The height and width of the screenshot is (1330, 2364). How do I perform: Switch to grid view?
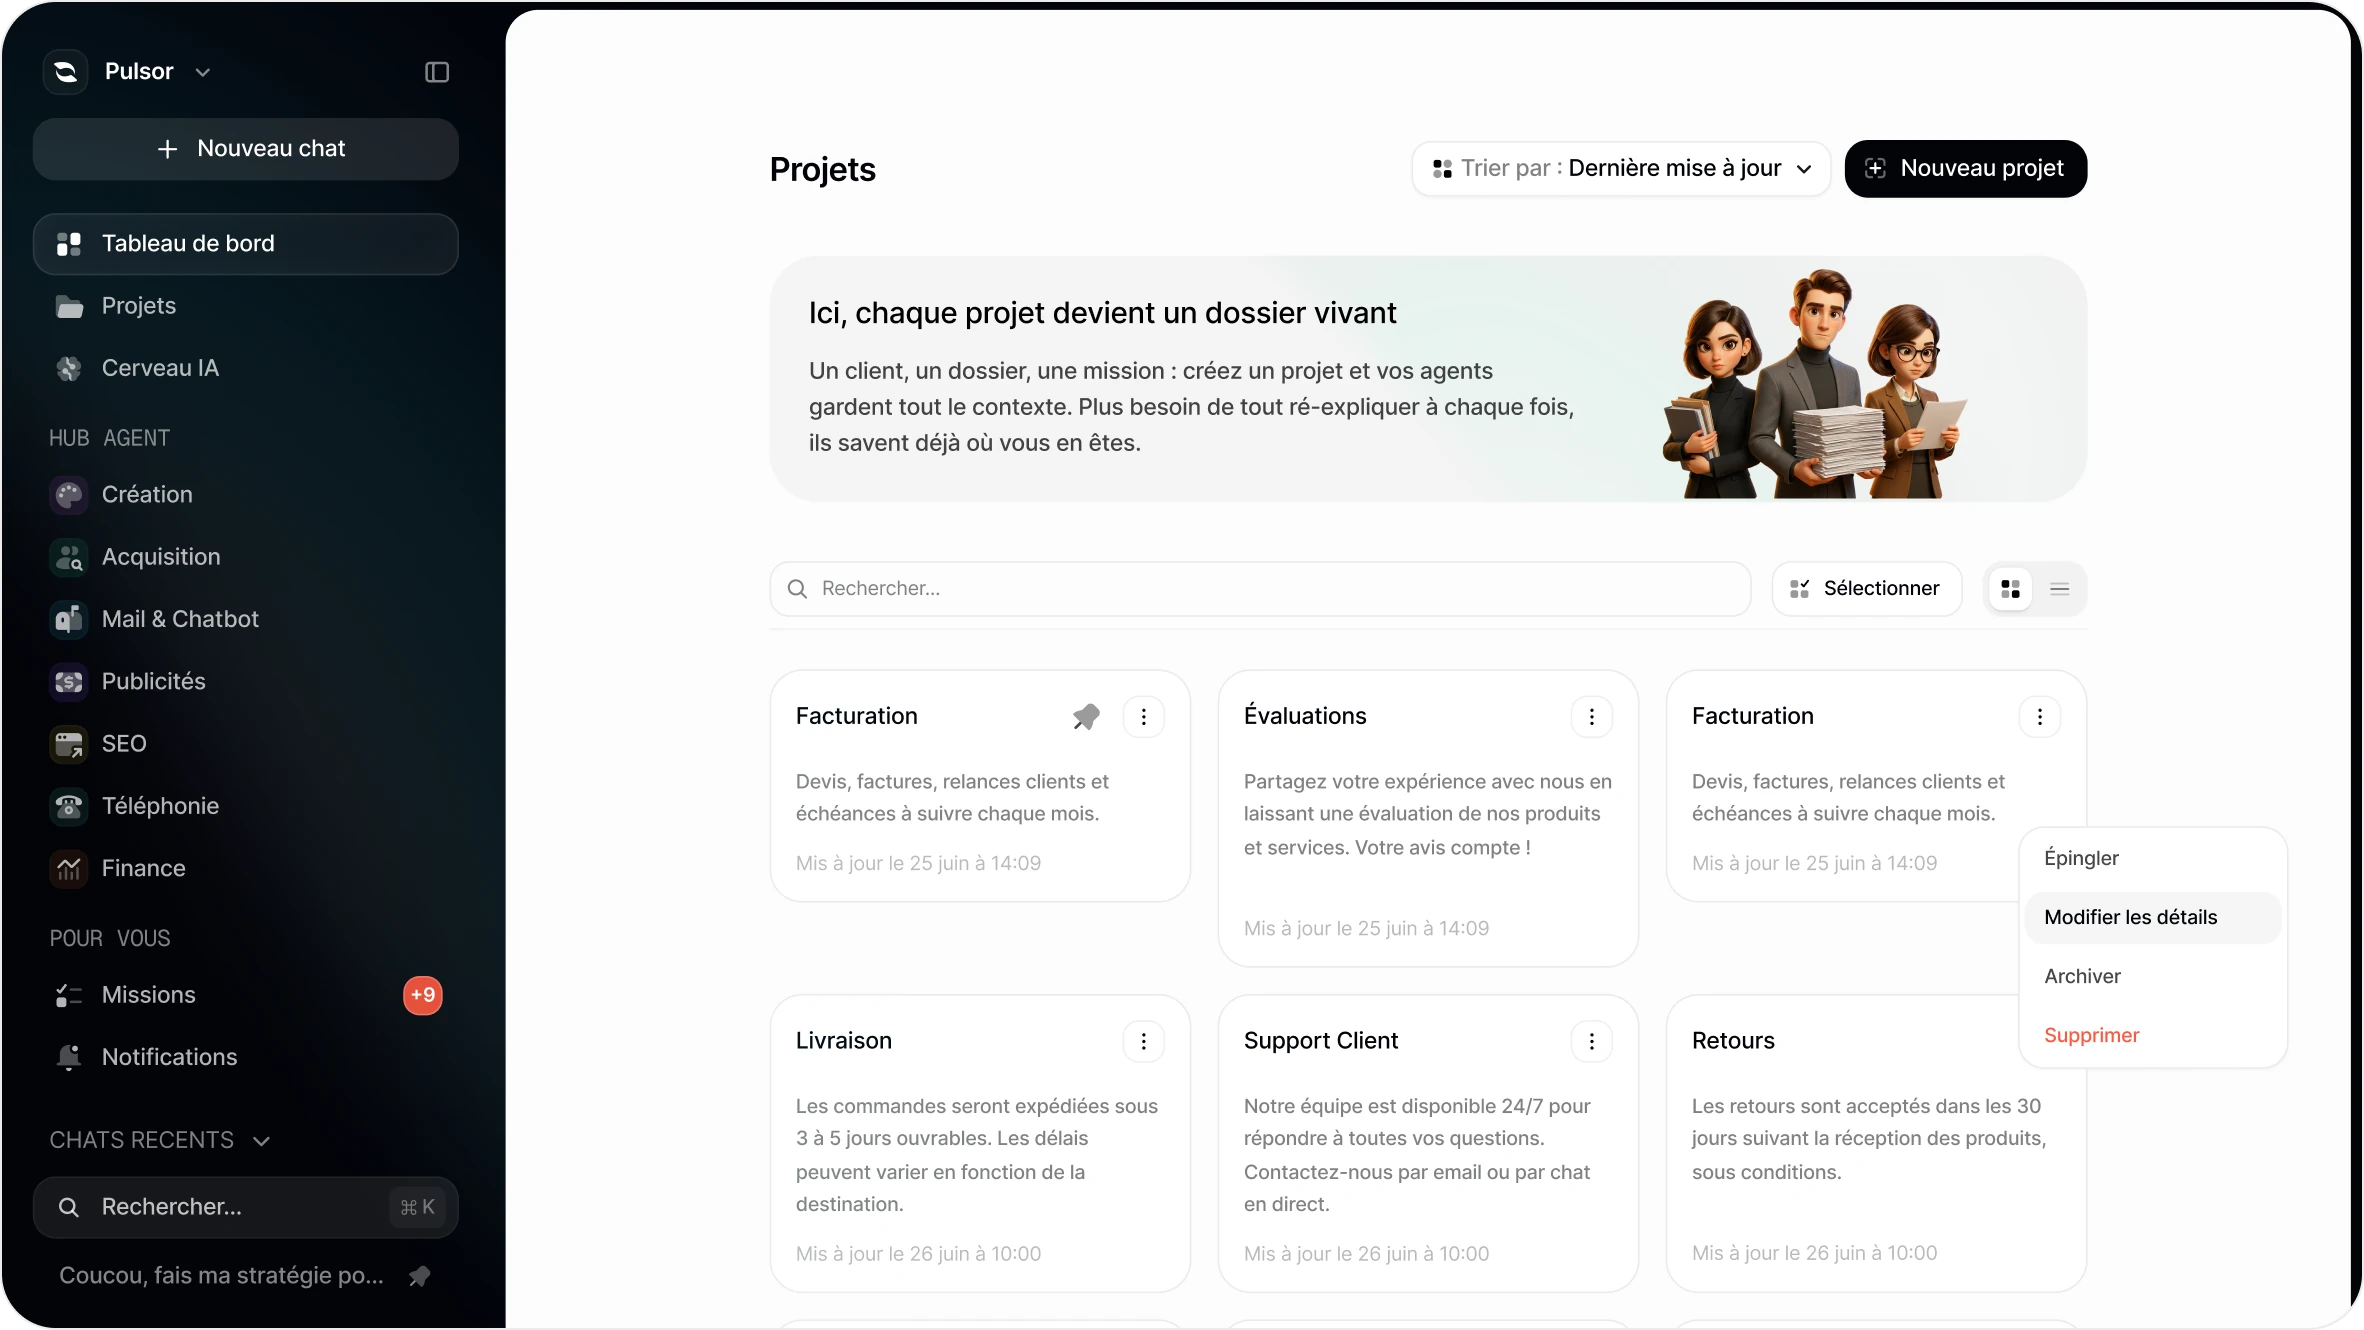[x=2010, y=588]
